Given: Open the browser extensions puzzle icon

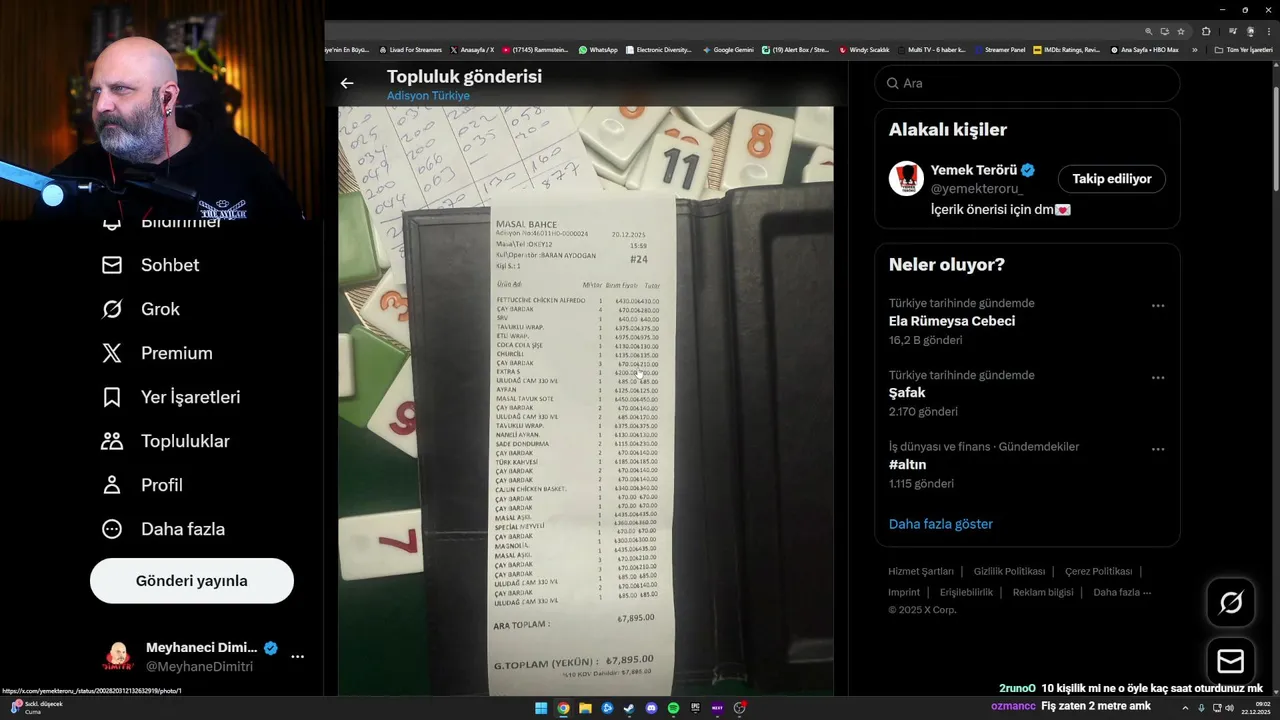Looking at the screenshot, I should pyautogui.click(x=1207, y=31).
